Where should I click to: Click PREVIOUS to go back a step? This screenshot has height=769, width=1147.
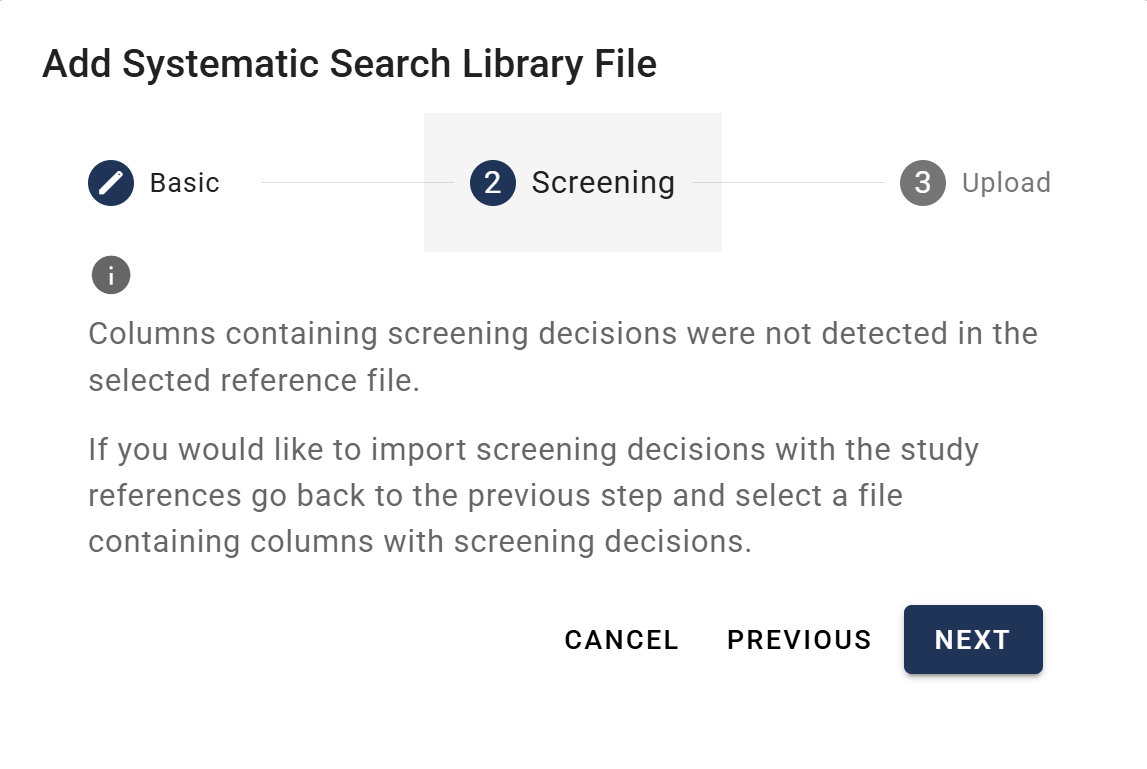tap(799, 640)
